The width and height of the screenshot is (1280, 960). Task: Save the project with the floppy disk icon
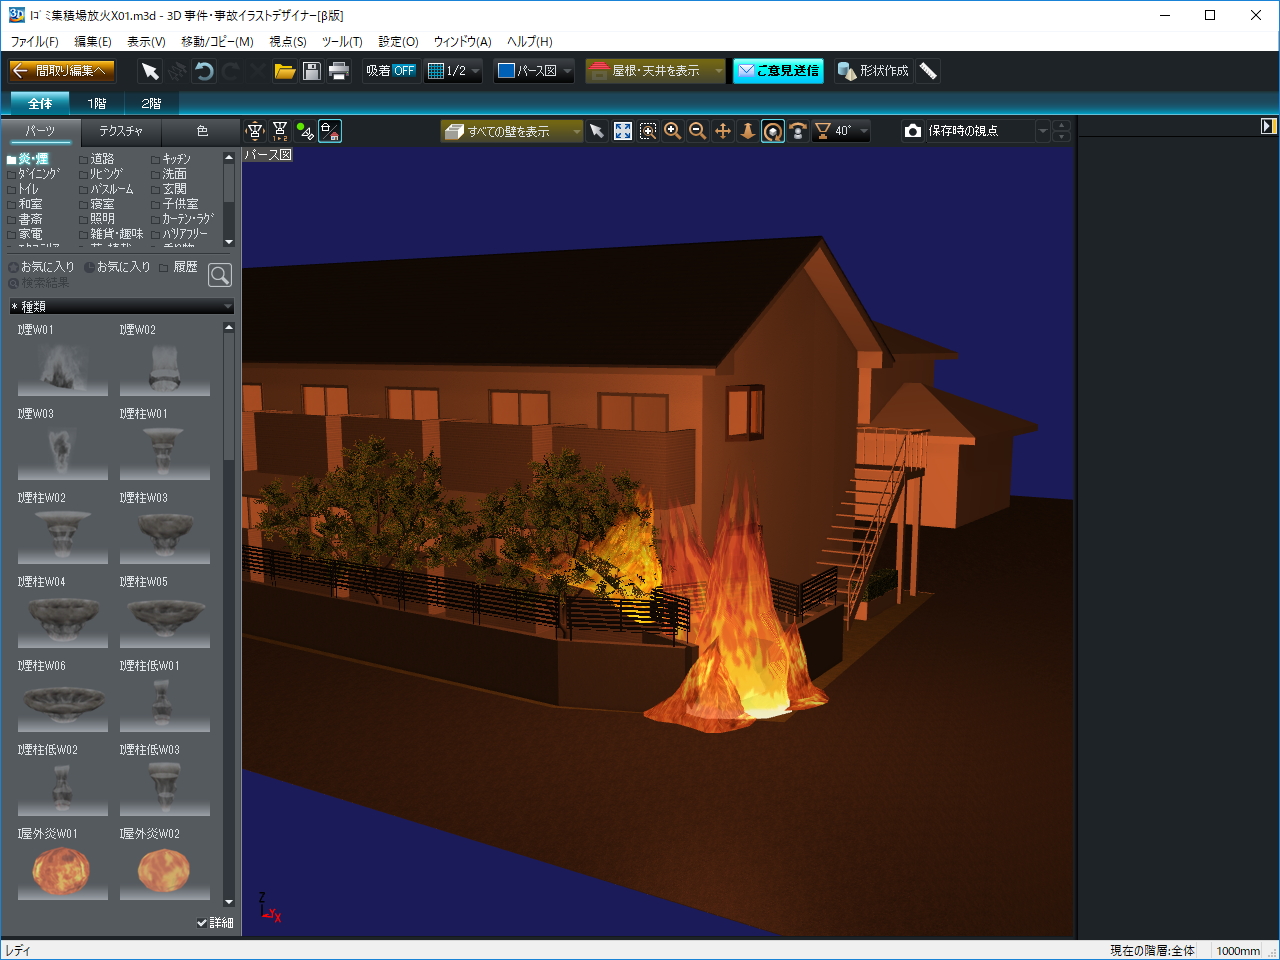pos(312,71)
